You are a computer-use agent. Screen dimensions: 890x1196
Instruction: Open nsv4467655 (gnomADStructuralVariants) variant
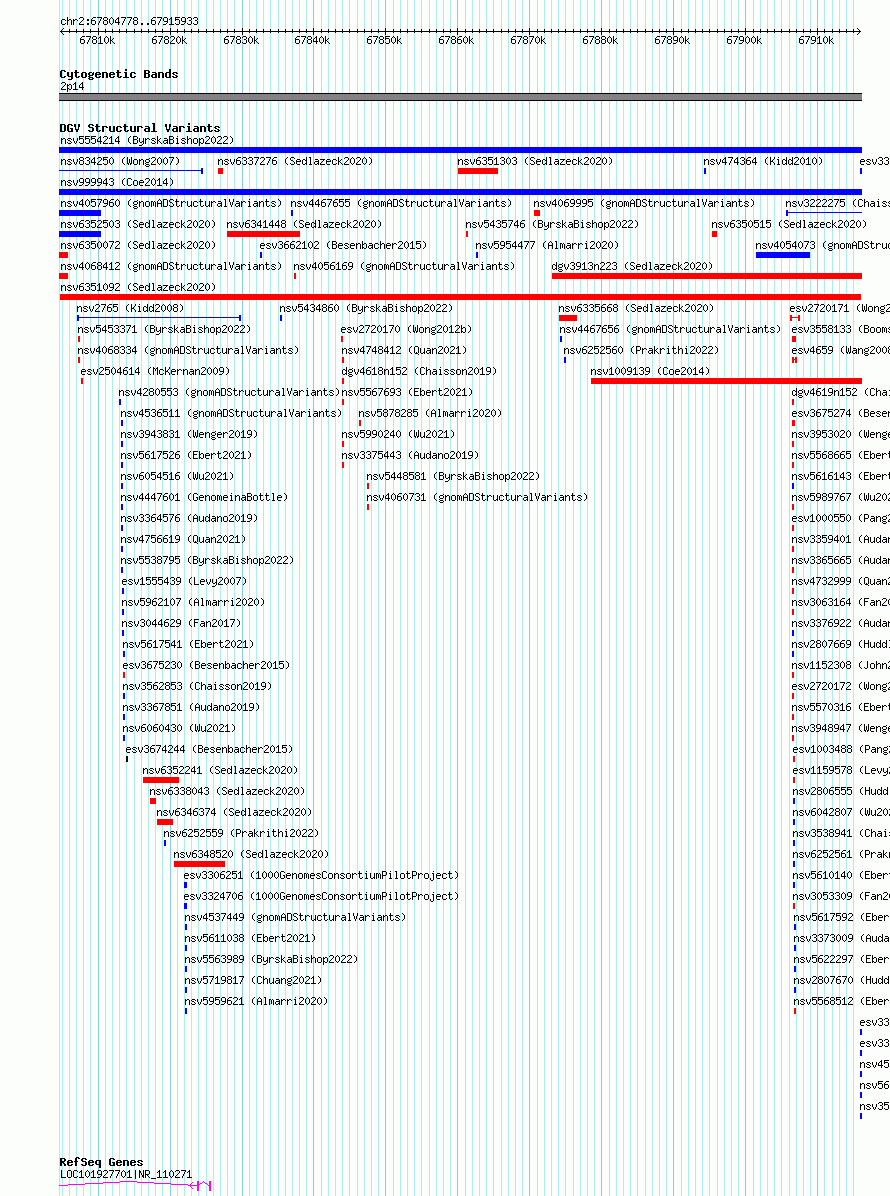401,203
